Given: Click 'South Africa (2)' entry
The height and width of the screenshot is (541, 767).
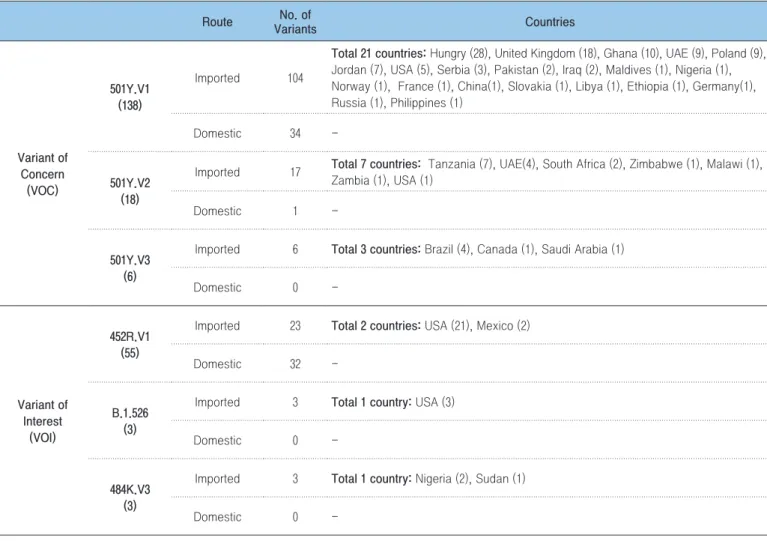Looking at the screenshot, I should click(583, 164).
